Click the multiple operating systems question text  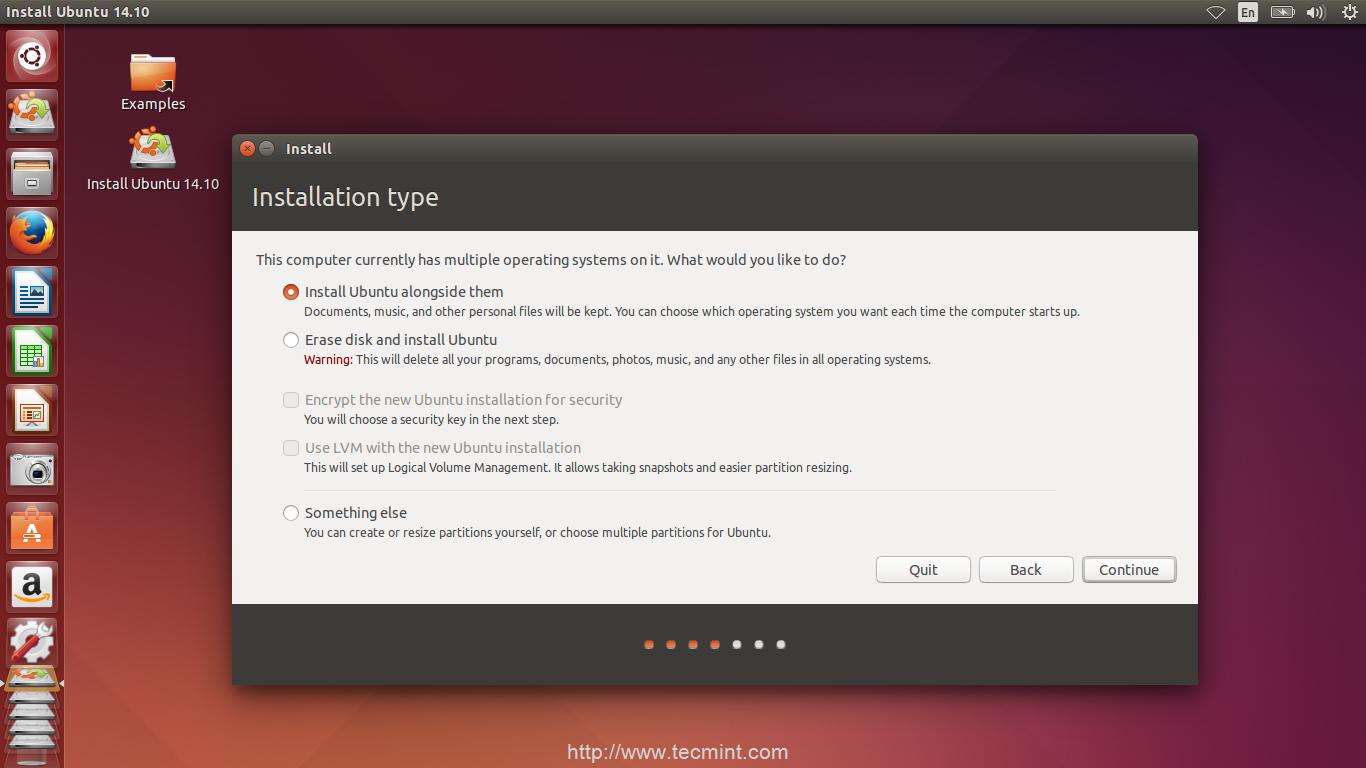551,260
